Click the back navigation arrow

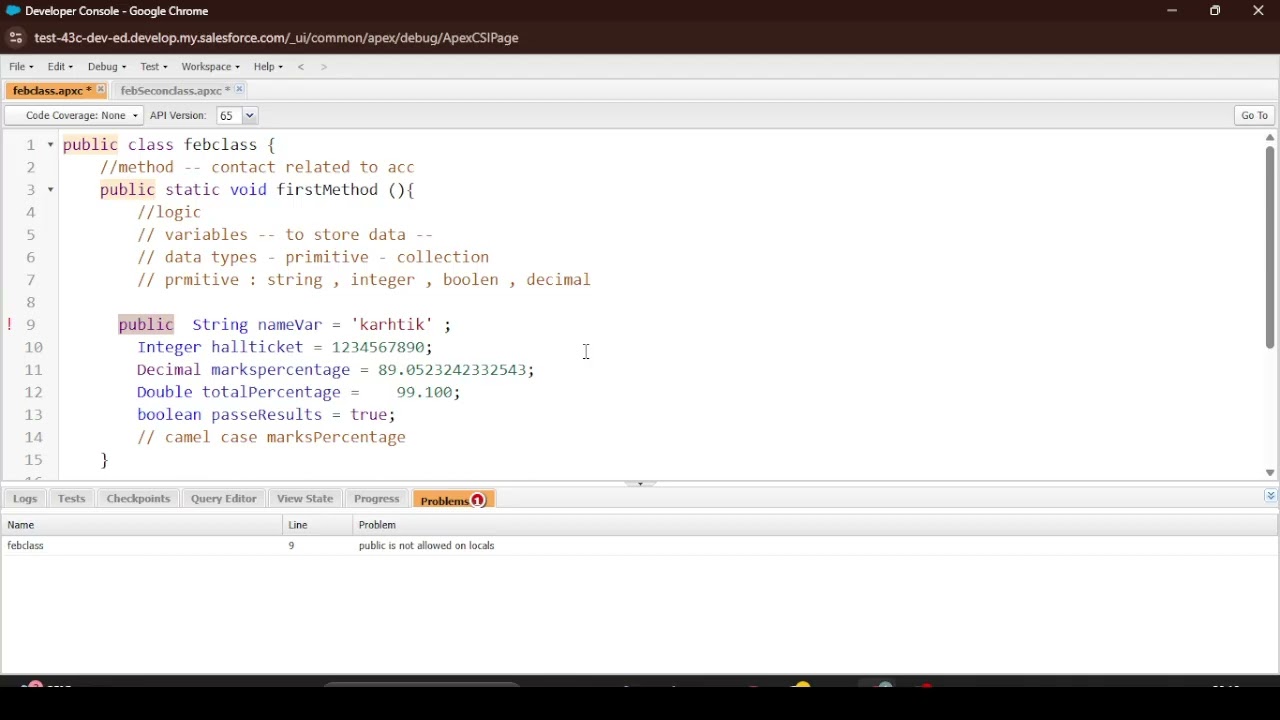pyautogui.click(x=301, y=67)
